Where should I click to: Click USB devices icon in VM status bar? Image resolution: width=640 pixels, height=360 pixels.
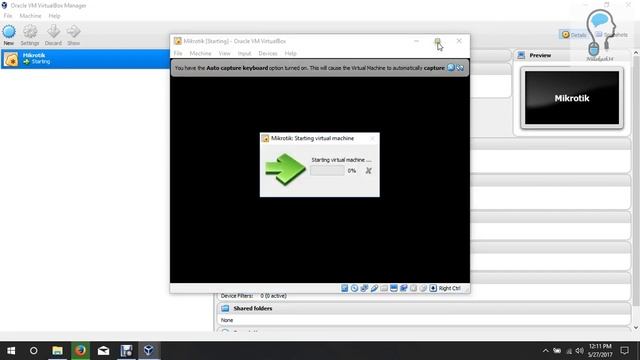pyautogui.click(x=374, y=288)
